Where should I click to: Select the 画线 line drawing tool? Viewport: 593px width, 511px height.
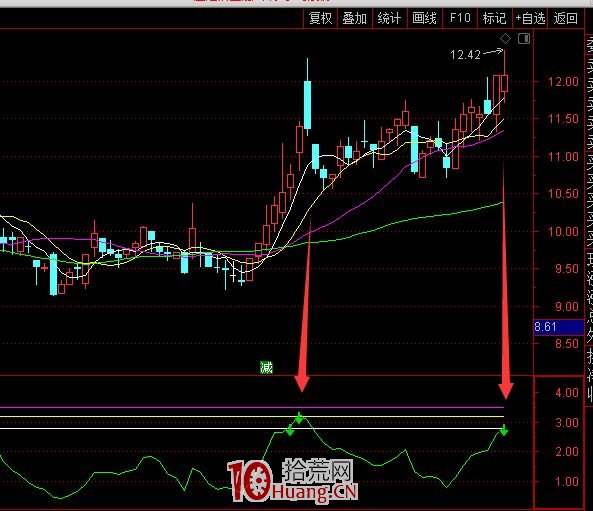pyautogui.click(x=424, y=18)
